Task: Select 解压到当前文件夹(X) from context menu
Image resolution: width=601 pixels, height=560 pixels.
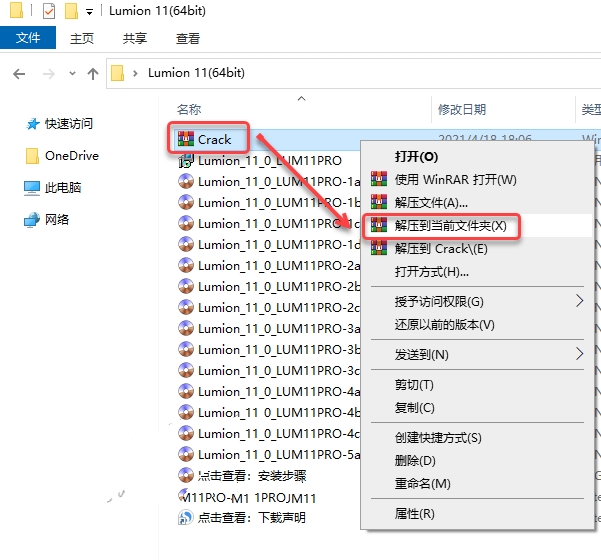Action: [478, 226]
